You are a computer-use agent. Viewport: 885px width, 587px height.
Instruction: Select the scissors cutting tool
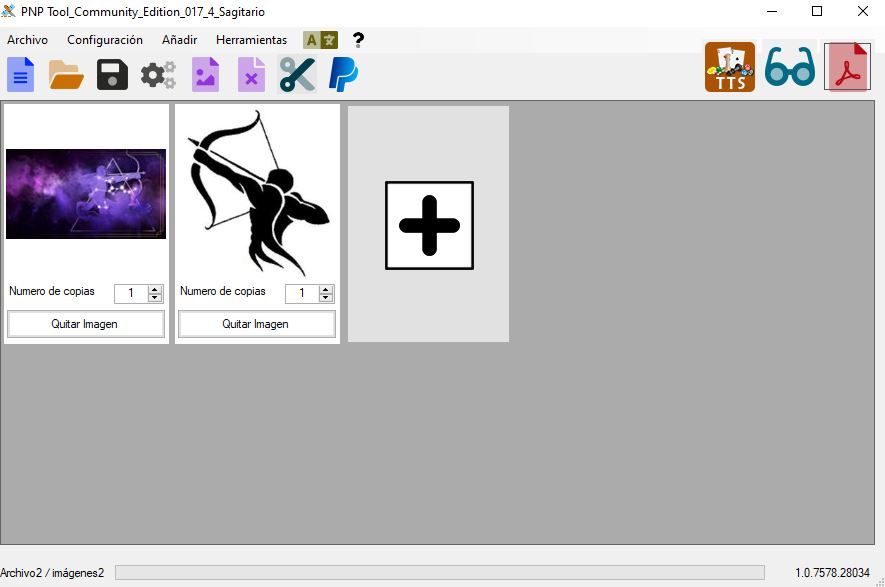click(296, 74)
